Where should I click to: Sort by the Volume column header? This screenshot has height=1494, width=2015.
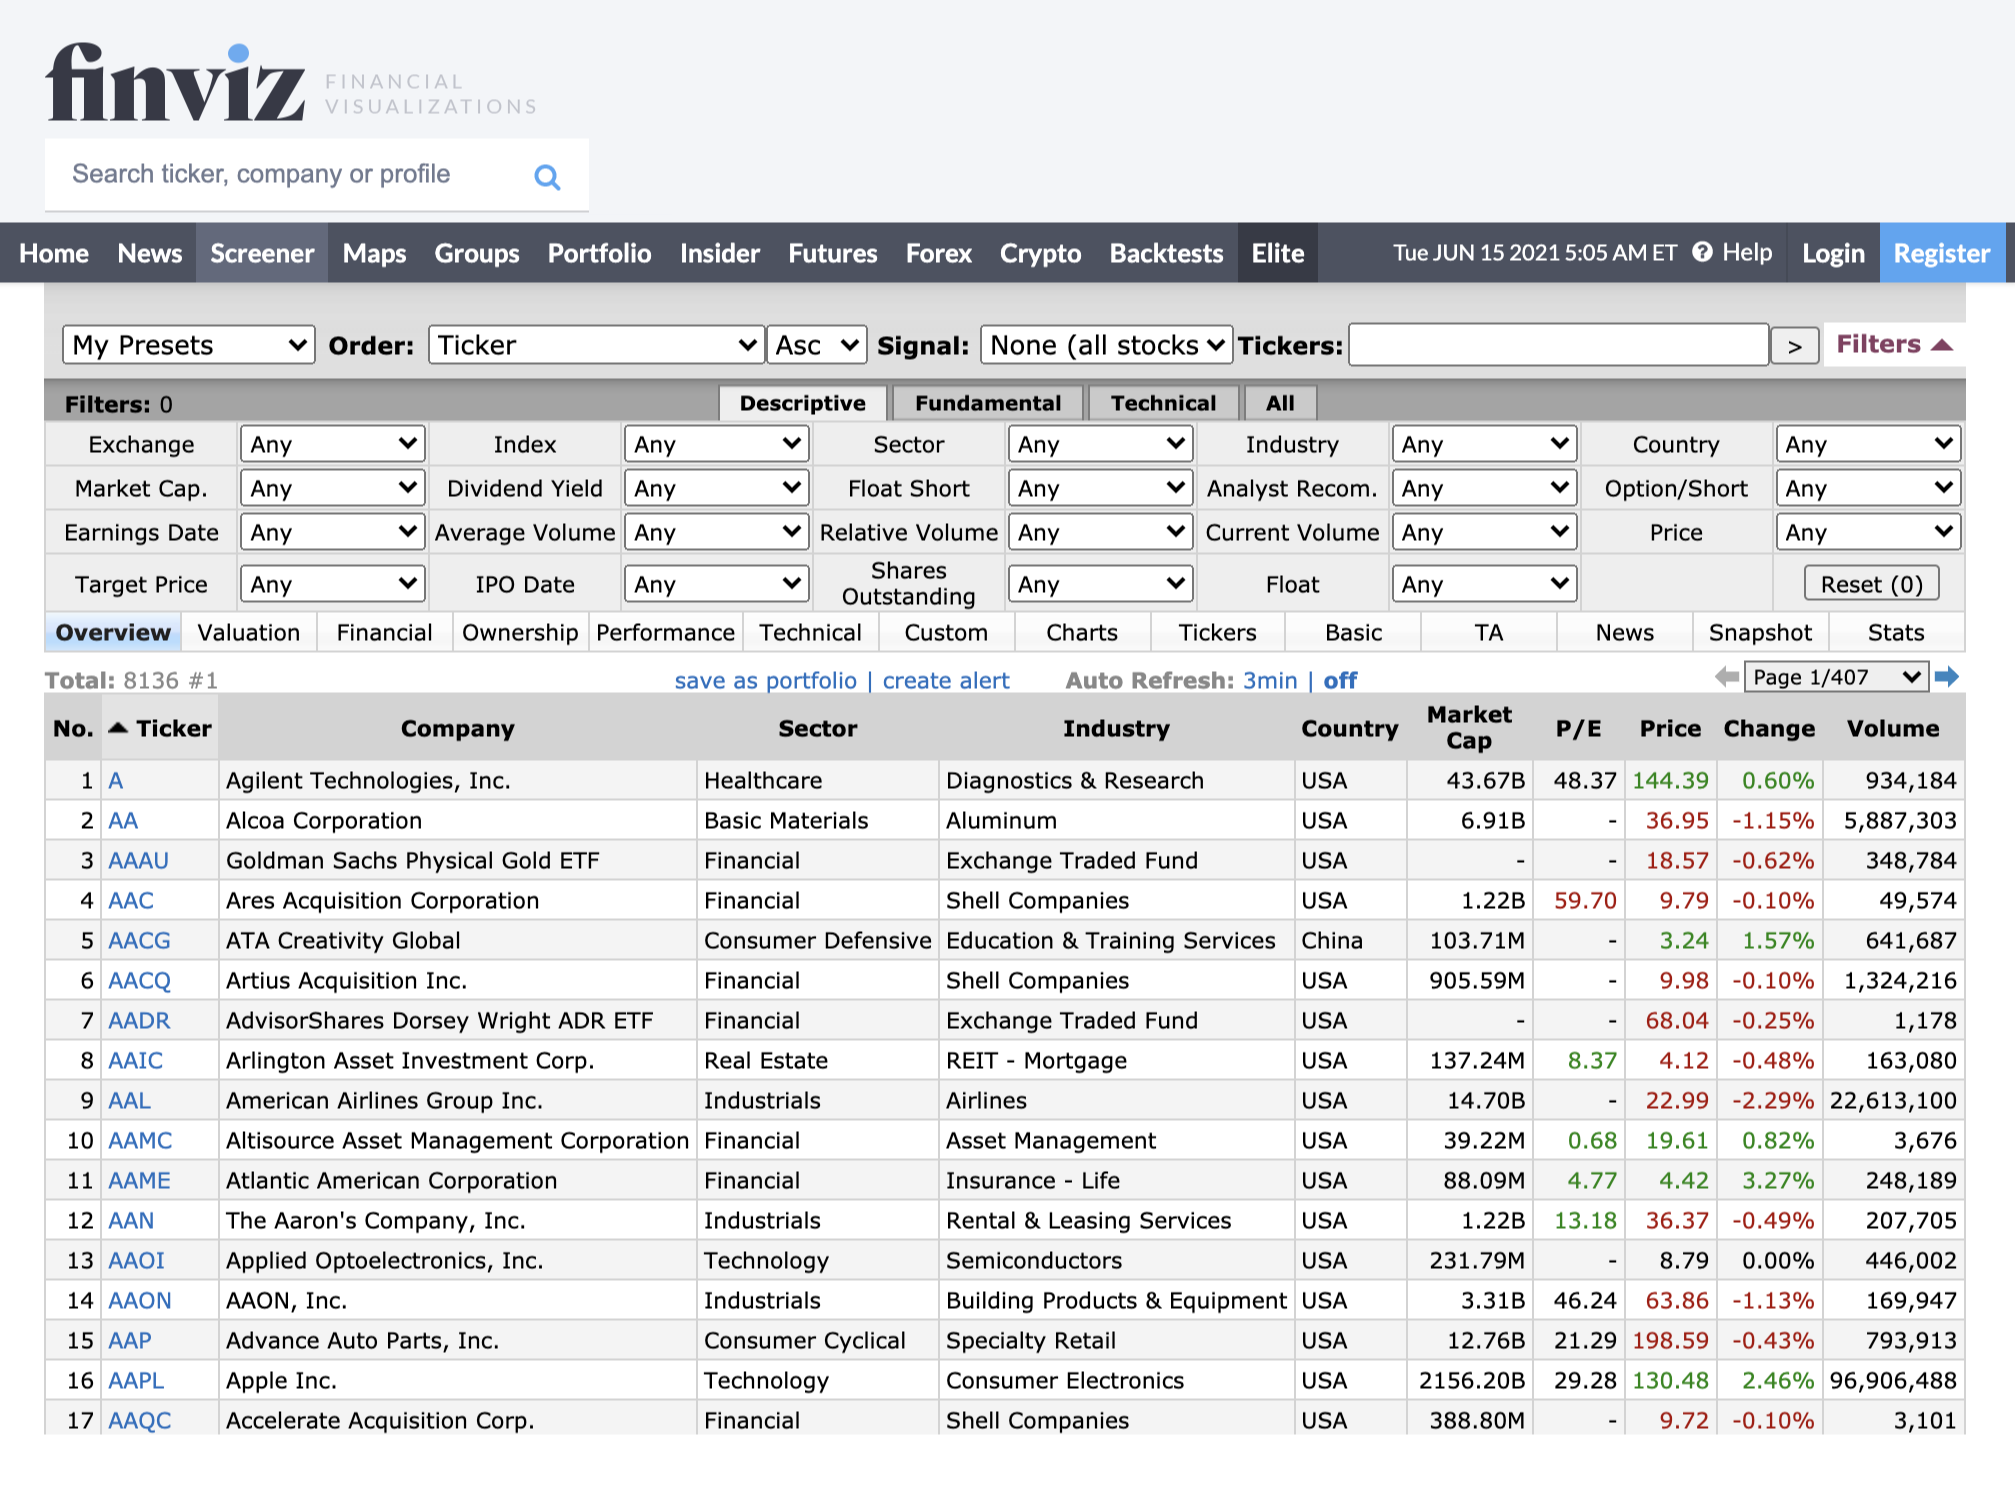point(1893,728)
